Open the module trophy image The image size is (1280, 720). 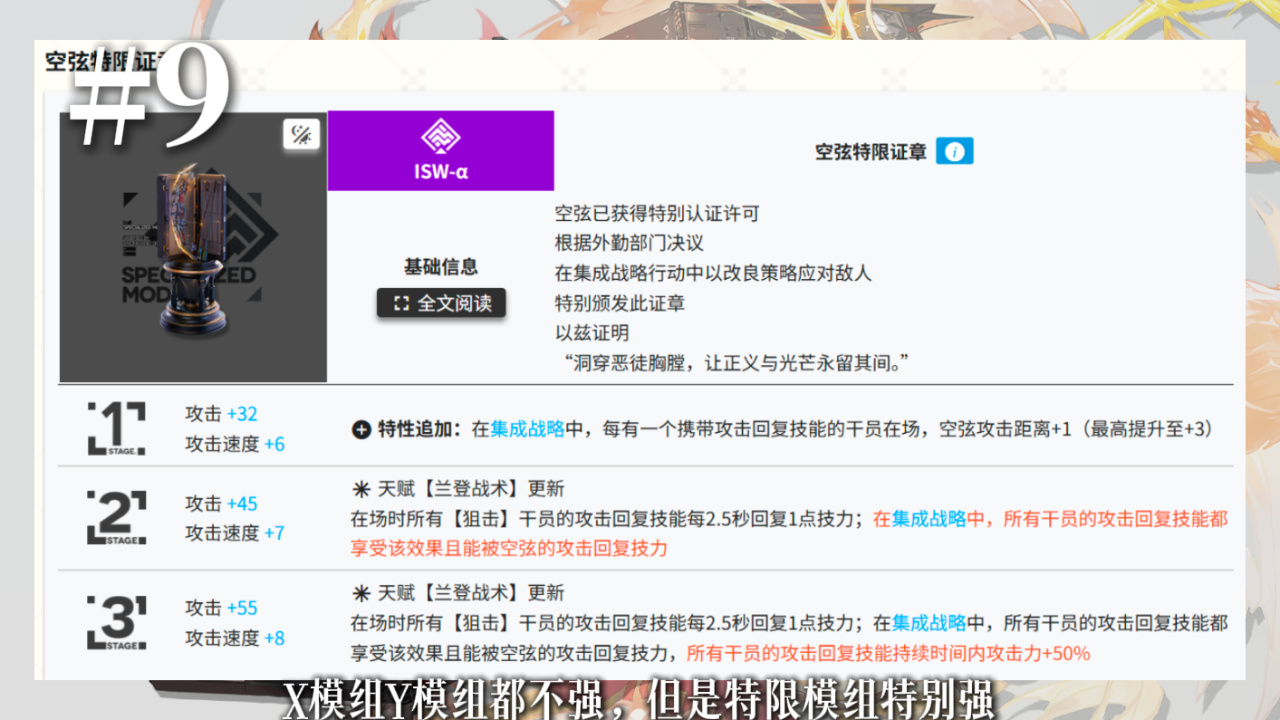[x=193, y=247]
